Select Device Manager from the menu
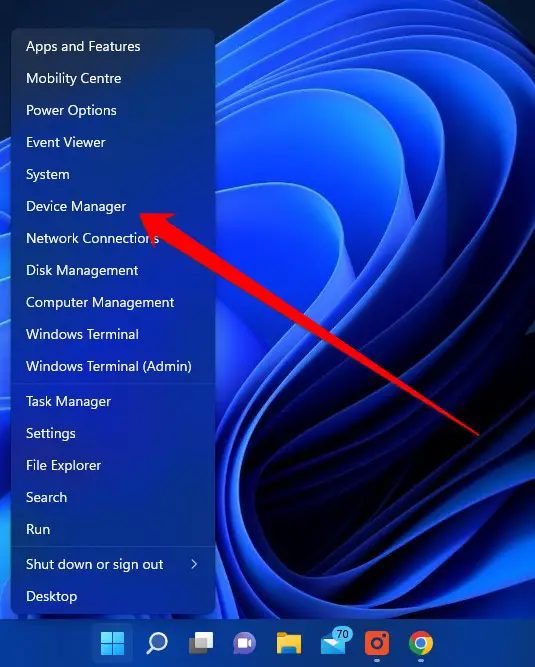535x667 pixels. pyautogui.click(x=76, y=206)
